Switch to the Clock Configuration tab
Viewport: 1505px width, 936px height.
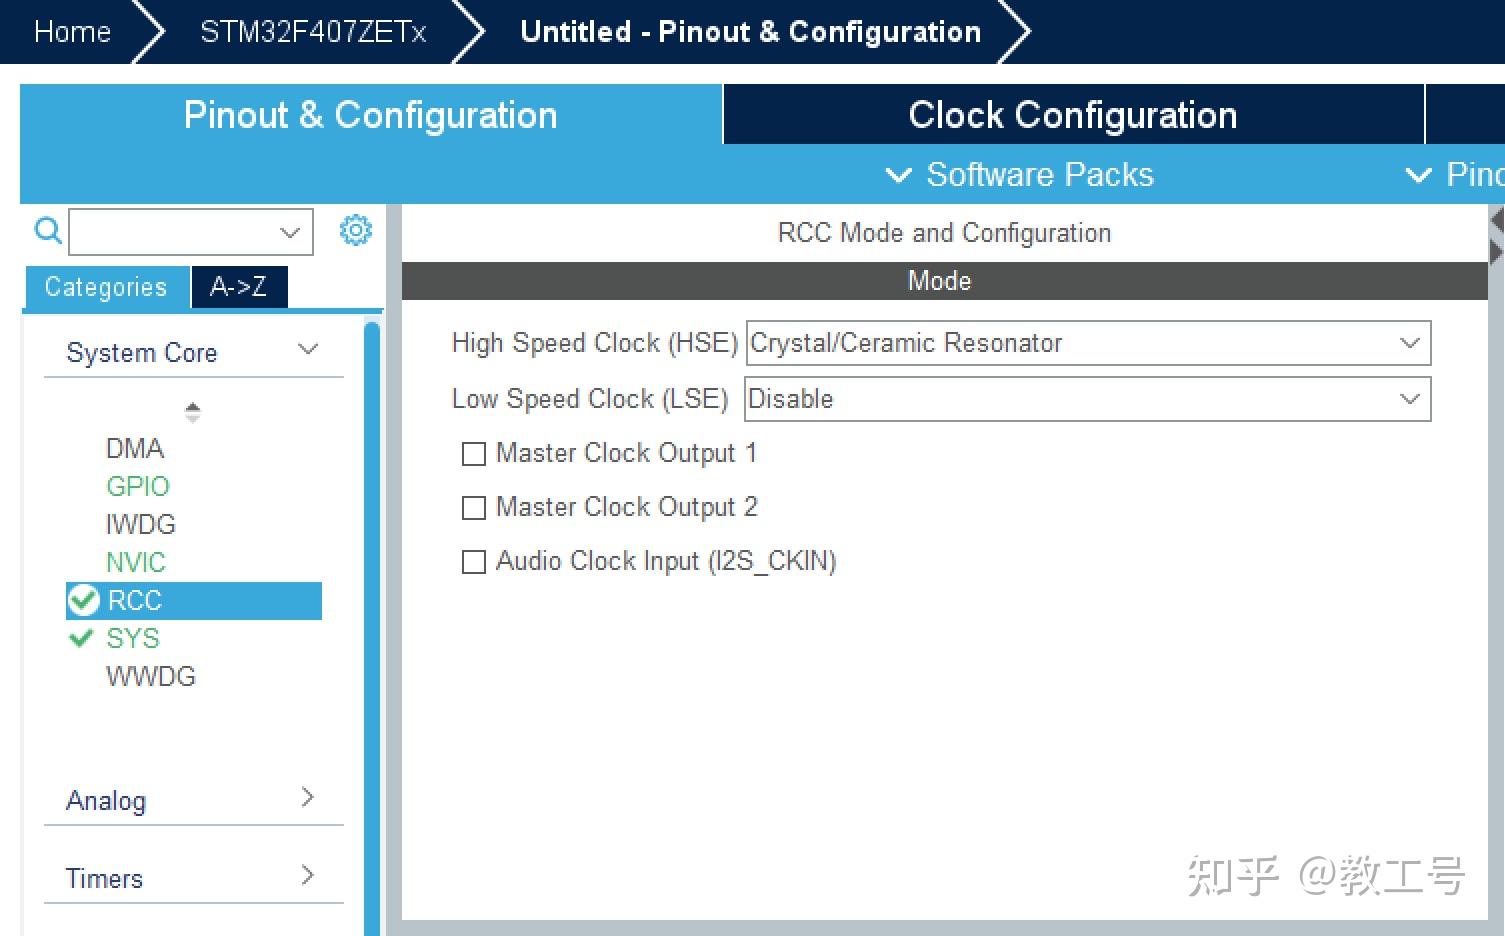click(x=1073, y=115)
